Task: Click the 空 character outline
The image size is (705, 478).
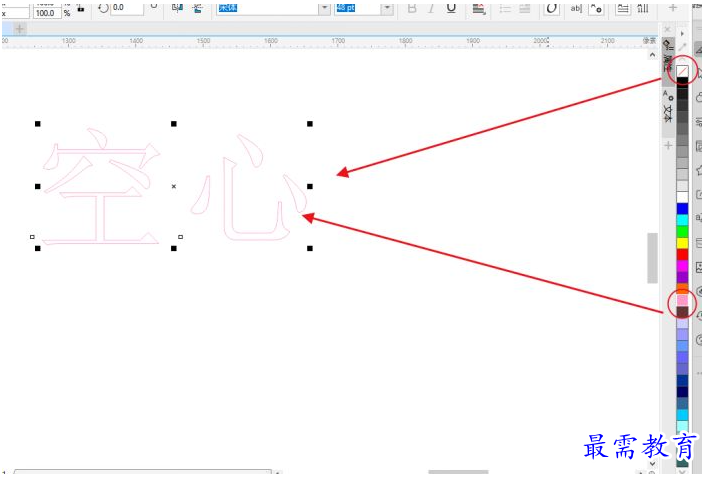Action: click(101, 187)
